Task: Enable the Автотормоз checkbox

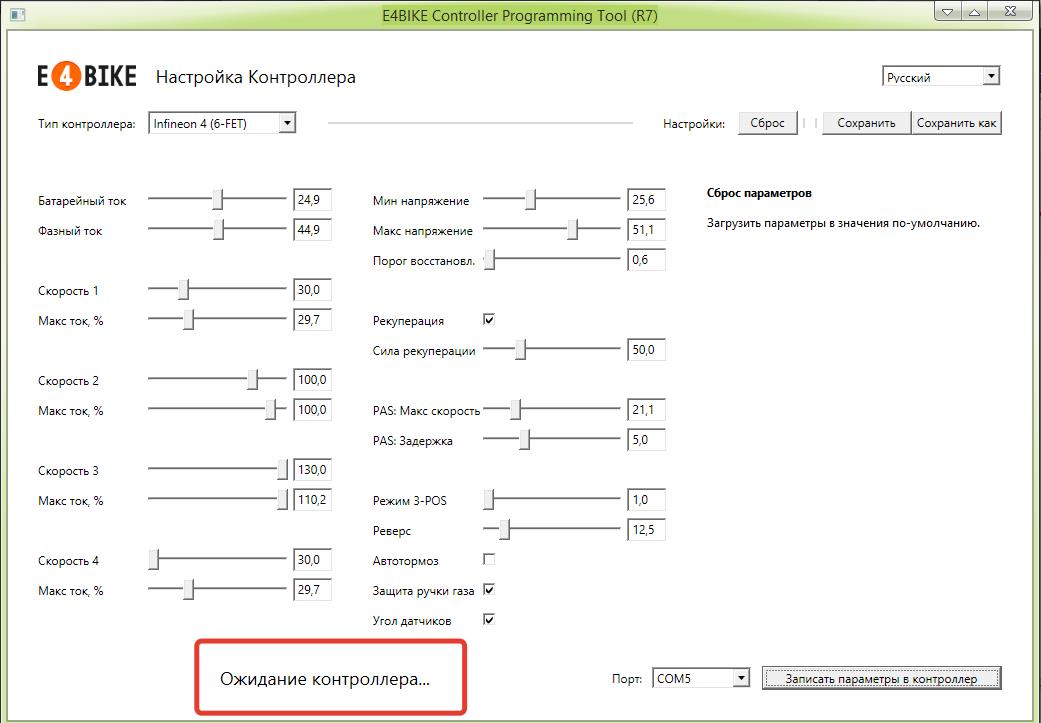Action: (489, 560)
